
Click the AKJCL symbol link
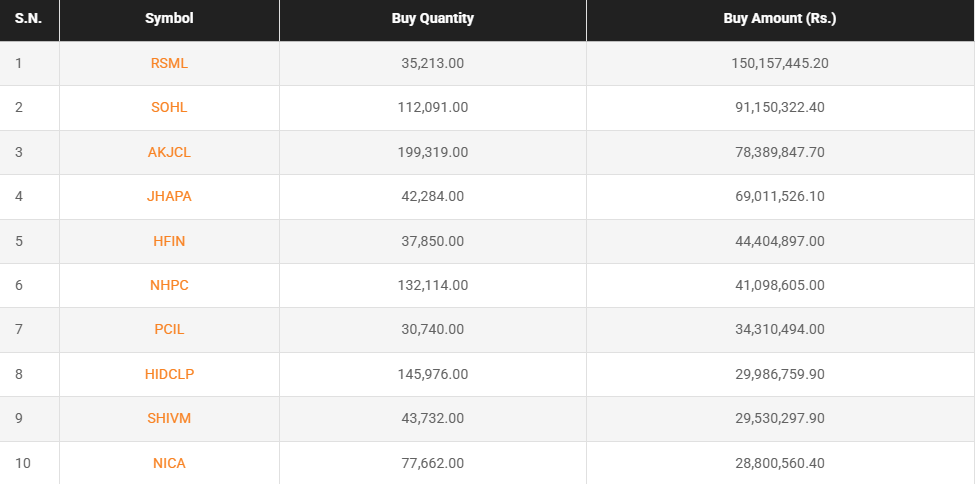169,152
